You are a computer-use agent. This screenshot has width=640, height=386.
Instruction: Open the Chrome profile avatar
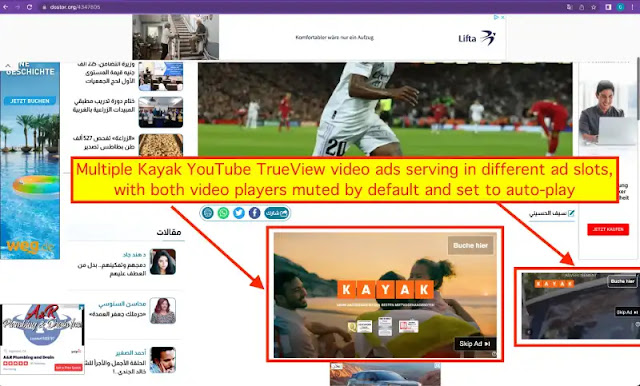point(620,7)
